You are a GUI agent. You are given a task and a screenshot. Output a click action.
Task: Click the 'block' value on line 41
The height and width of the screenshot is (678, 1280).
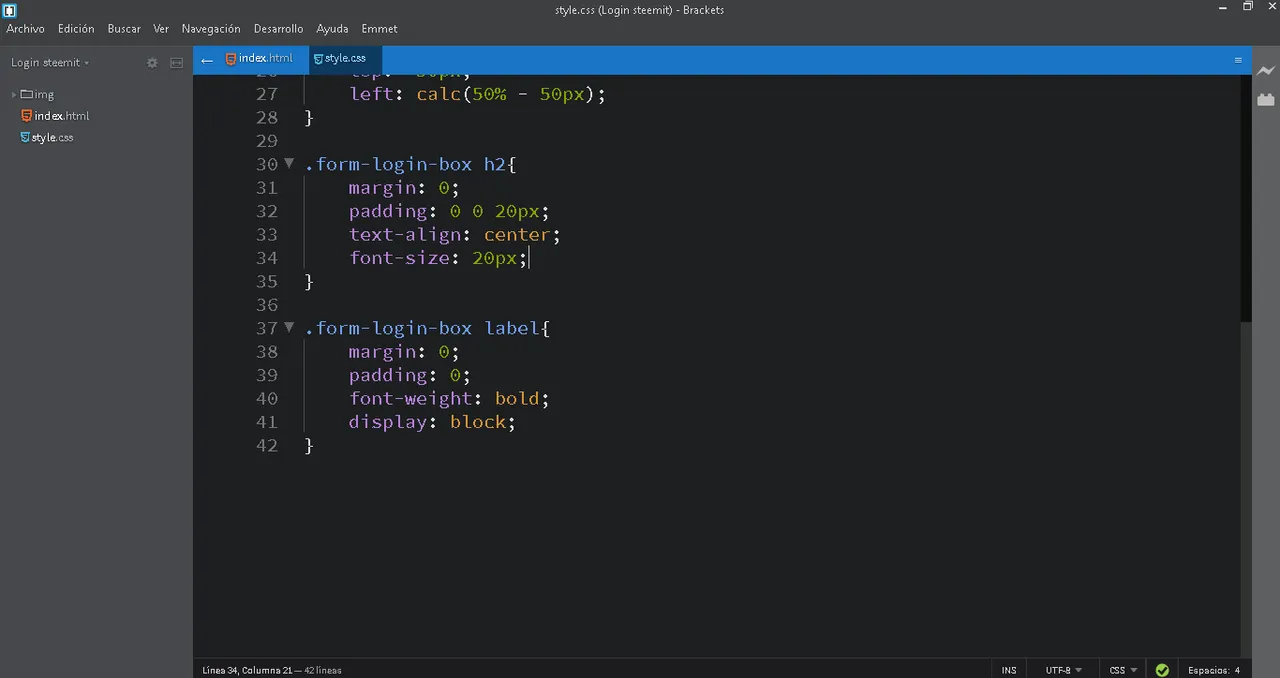pyautogui.click(x=478, y=422)
